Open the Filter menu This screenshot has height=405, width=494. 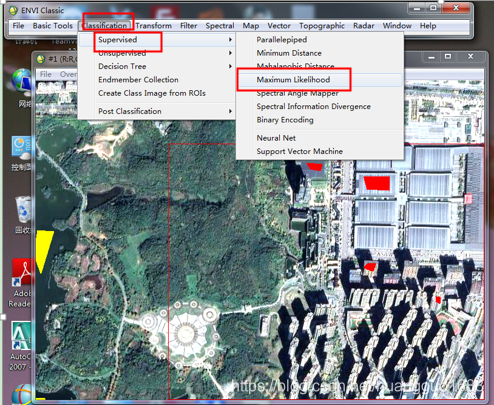[x=188, y=26]
